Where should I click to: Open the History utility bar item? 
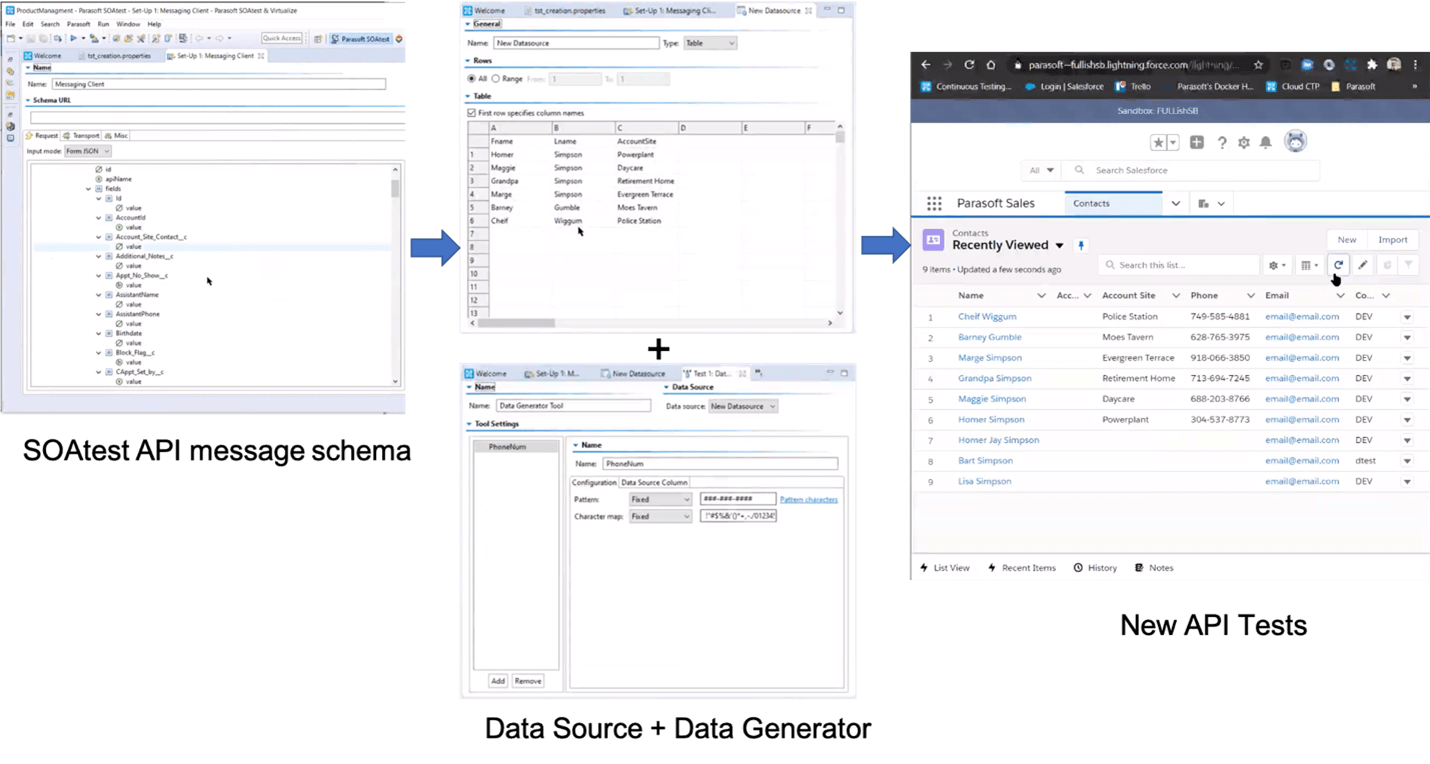click(1095, 568)
